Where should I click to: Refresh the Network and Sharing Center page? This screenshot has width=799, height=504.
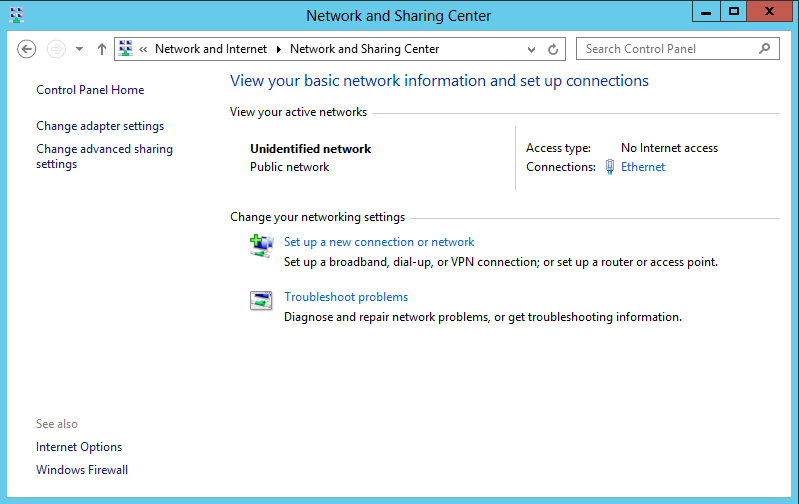pos(553,49)
